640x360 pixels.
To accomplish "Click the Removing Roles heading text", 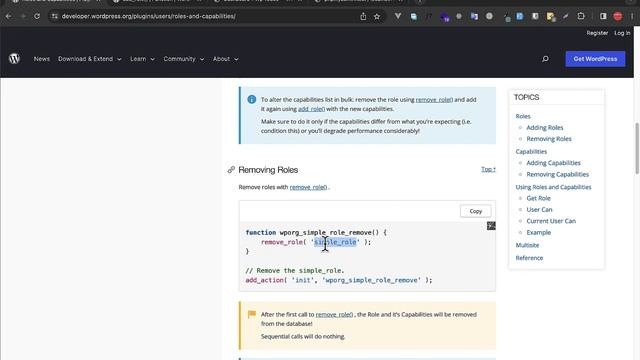I will coord(268,170).
